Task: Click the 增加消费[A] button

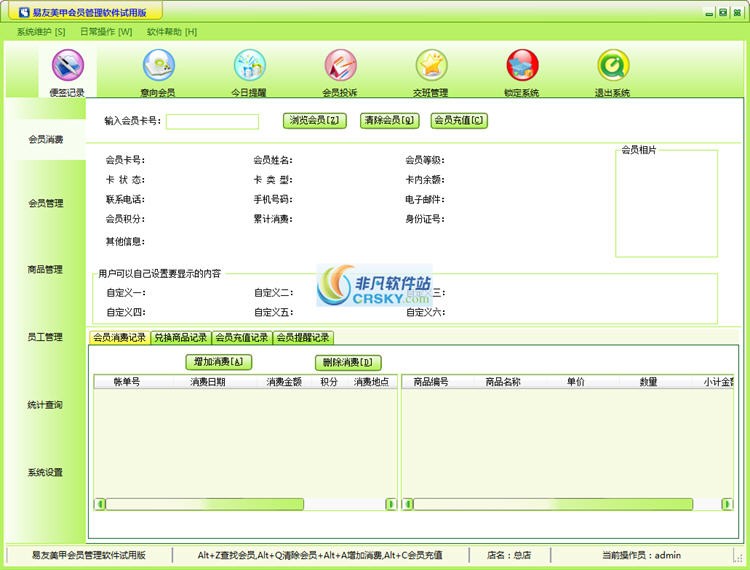Action: 219,362
